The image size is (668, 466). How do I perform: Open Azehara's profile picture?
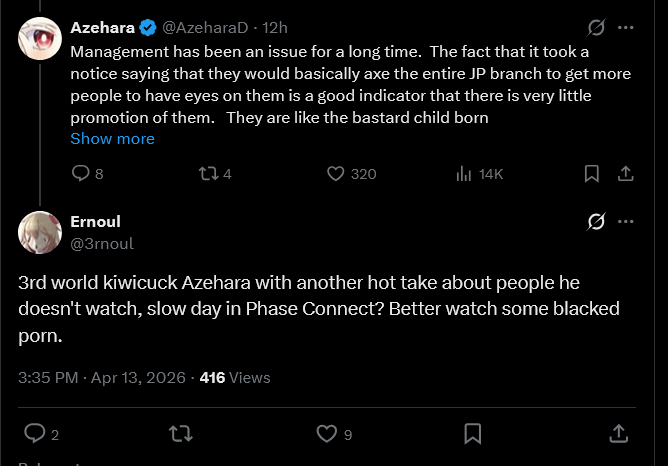point(40,37)
